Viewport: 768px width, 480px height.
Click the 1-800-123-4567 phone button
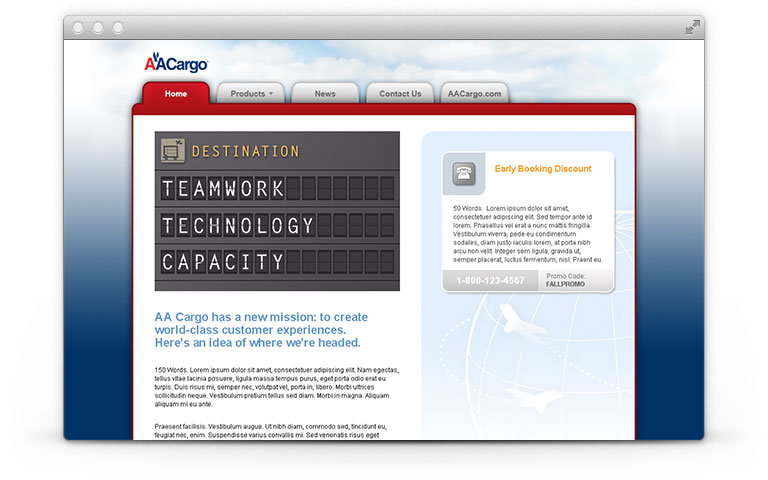click(490, 280)
